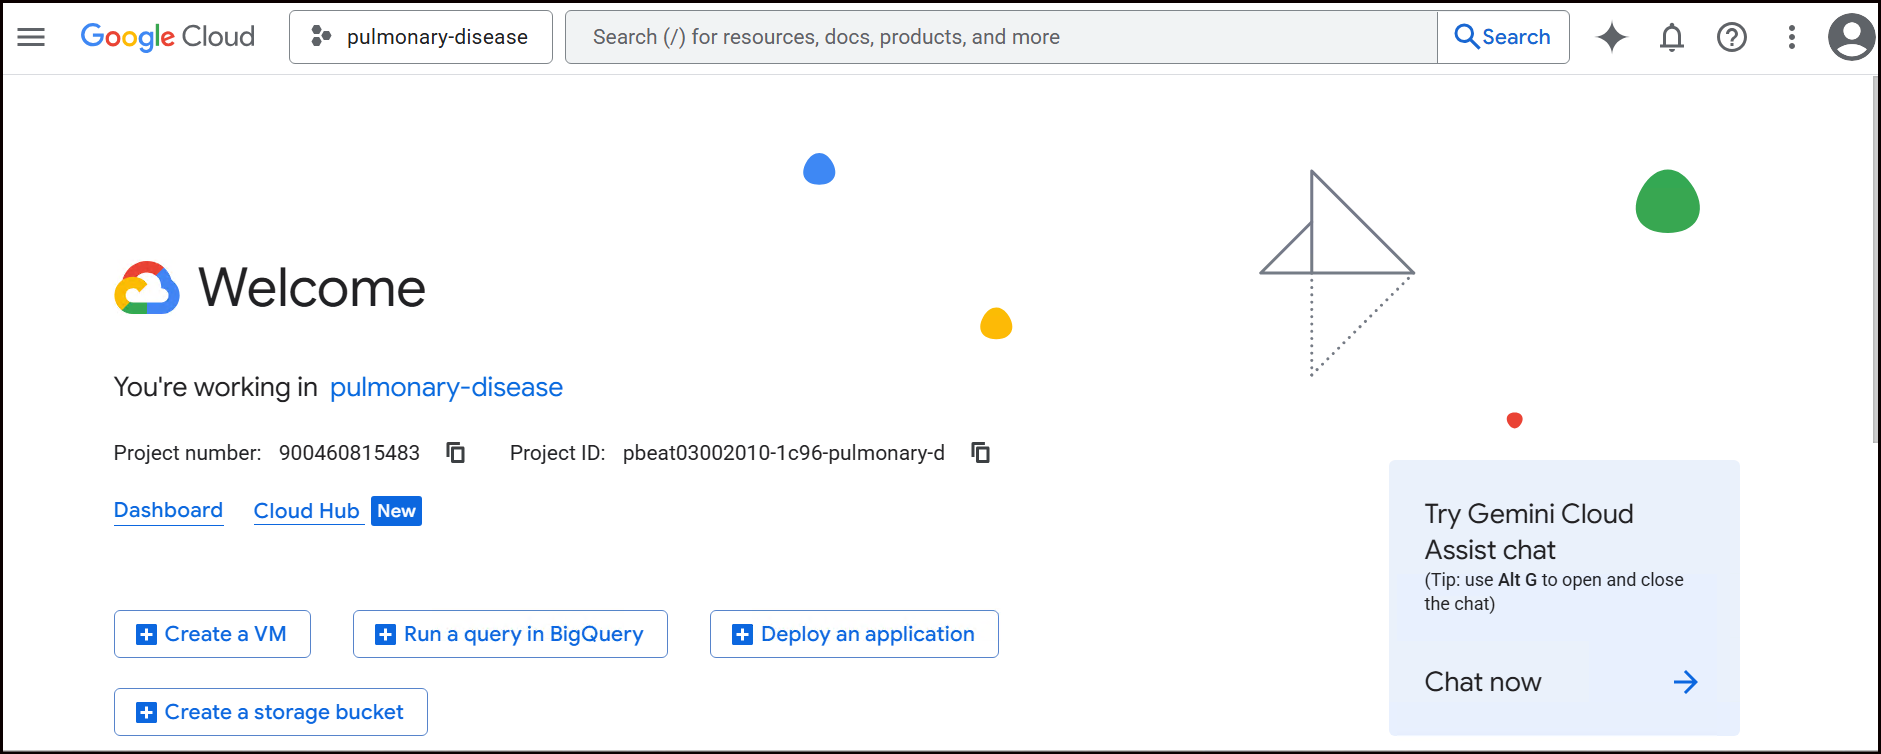Image resolution: width=1881 pixels, height=754 pixels.
Task: Click the Welcome heading
Action: pos(312,288)
